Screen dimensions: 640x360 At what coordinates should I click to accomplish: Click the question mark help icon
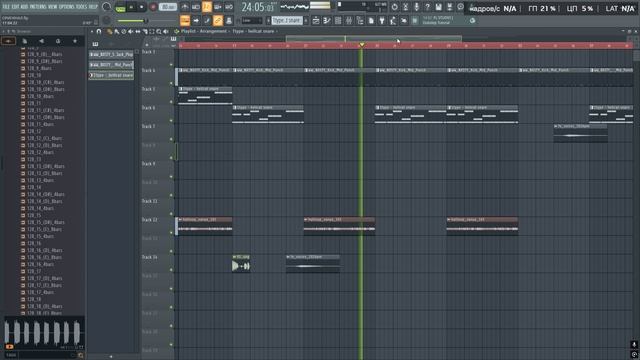coord(427,7)
